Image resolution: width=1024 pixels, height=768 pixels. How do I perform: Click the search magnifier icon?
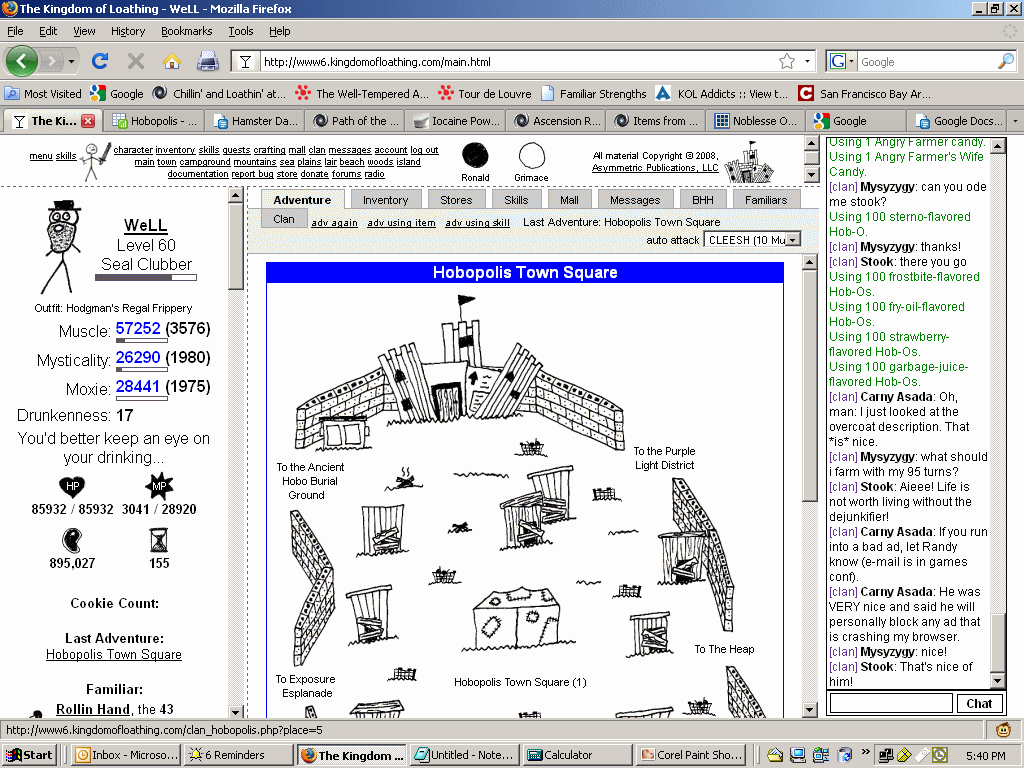(x=1005, y=62)
